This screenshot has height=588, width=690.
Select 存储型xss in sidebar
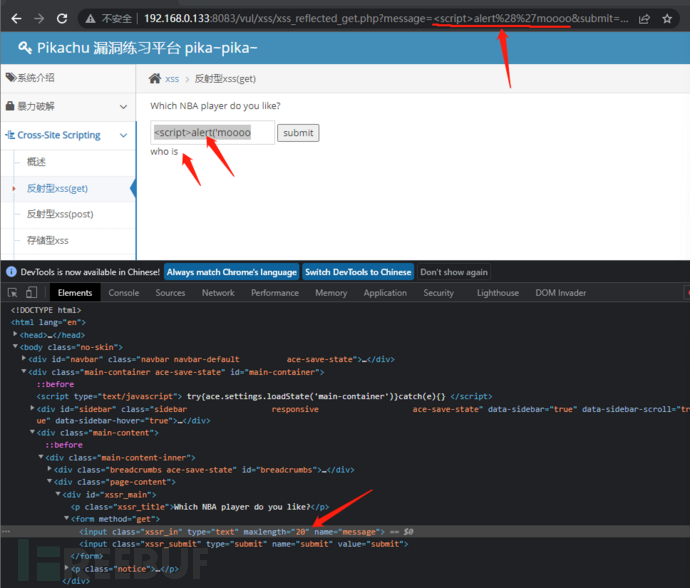pos(48,240)
